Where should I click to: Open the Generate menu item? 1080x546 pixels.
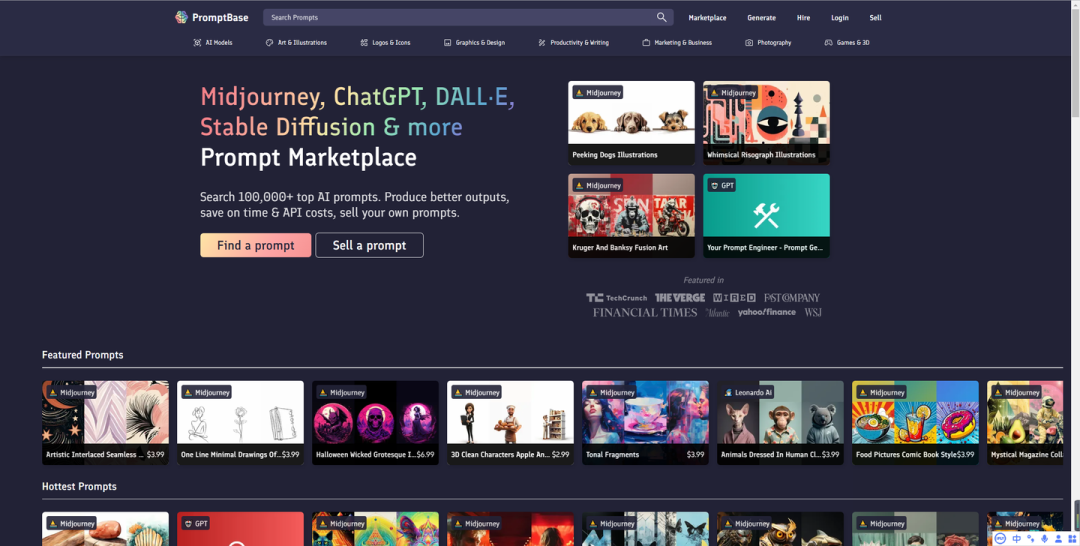click(761, 18)
